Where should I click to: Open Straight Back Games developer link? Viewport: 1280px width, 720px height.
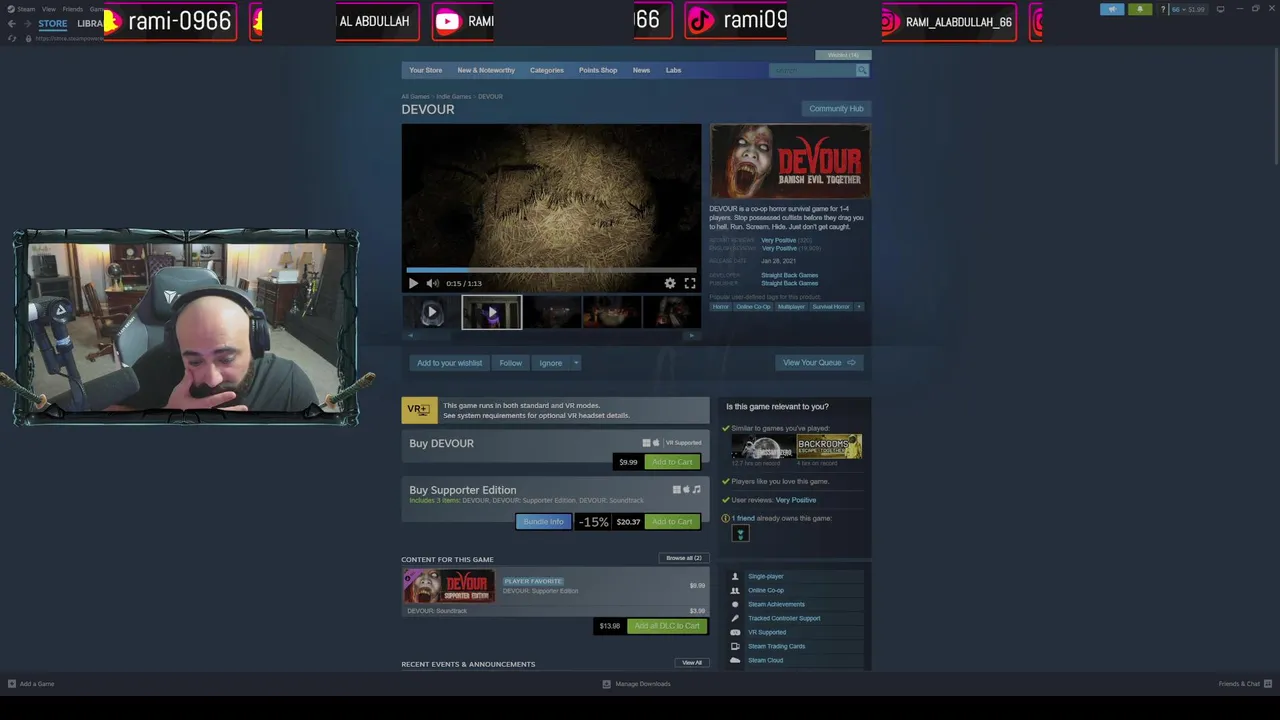pos(789,275)
